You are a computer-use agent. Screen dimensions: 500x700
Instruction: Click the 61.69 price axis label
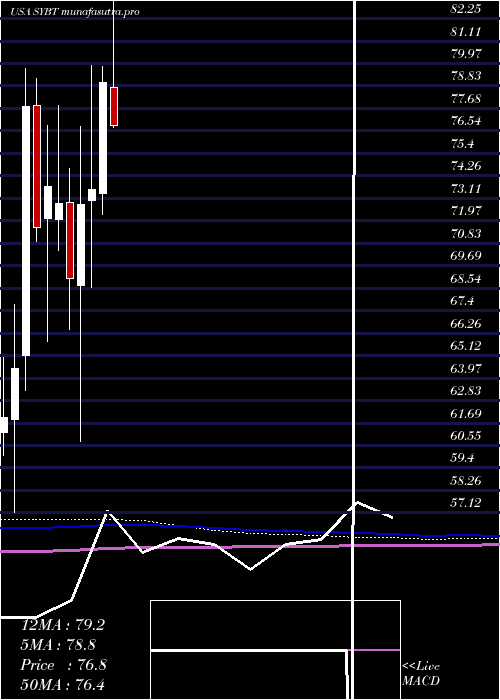click(x=466, y=413)
